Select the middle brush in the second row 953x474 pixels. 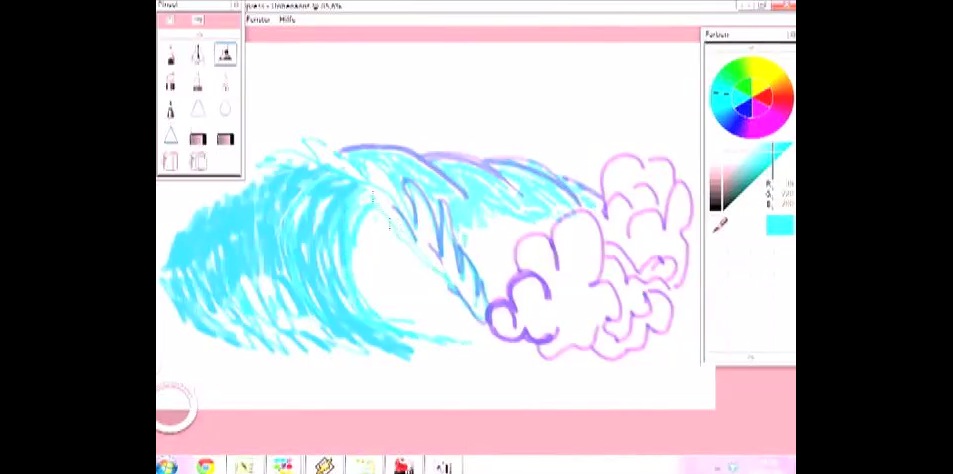coord(198,82)
